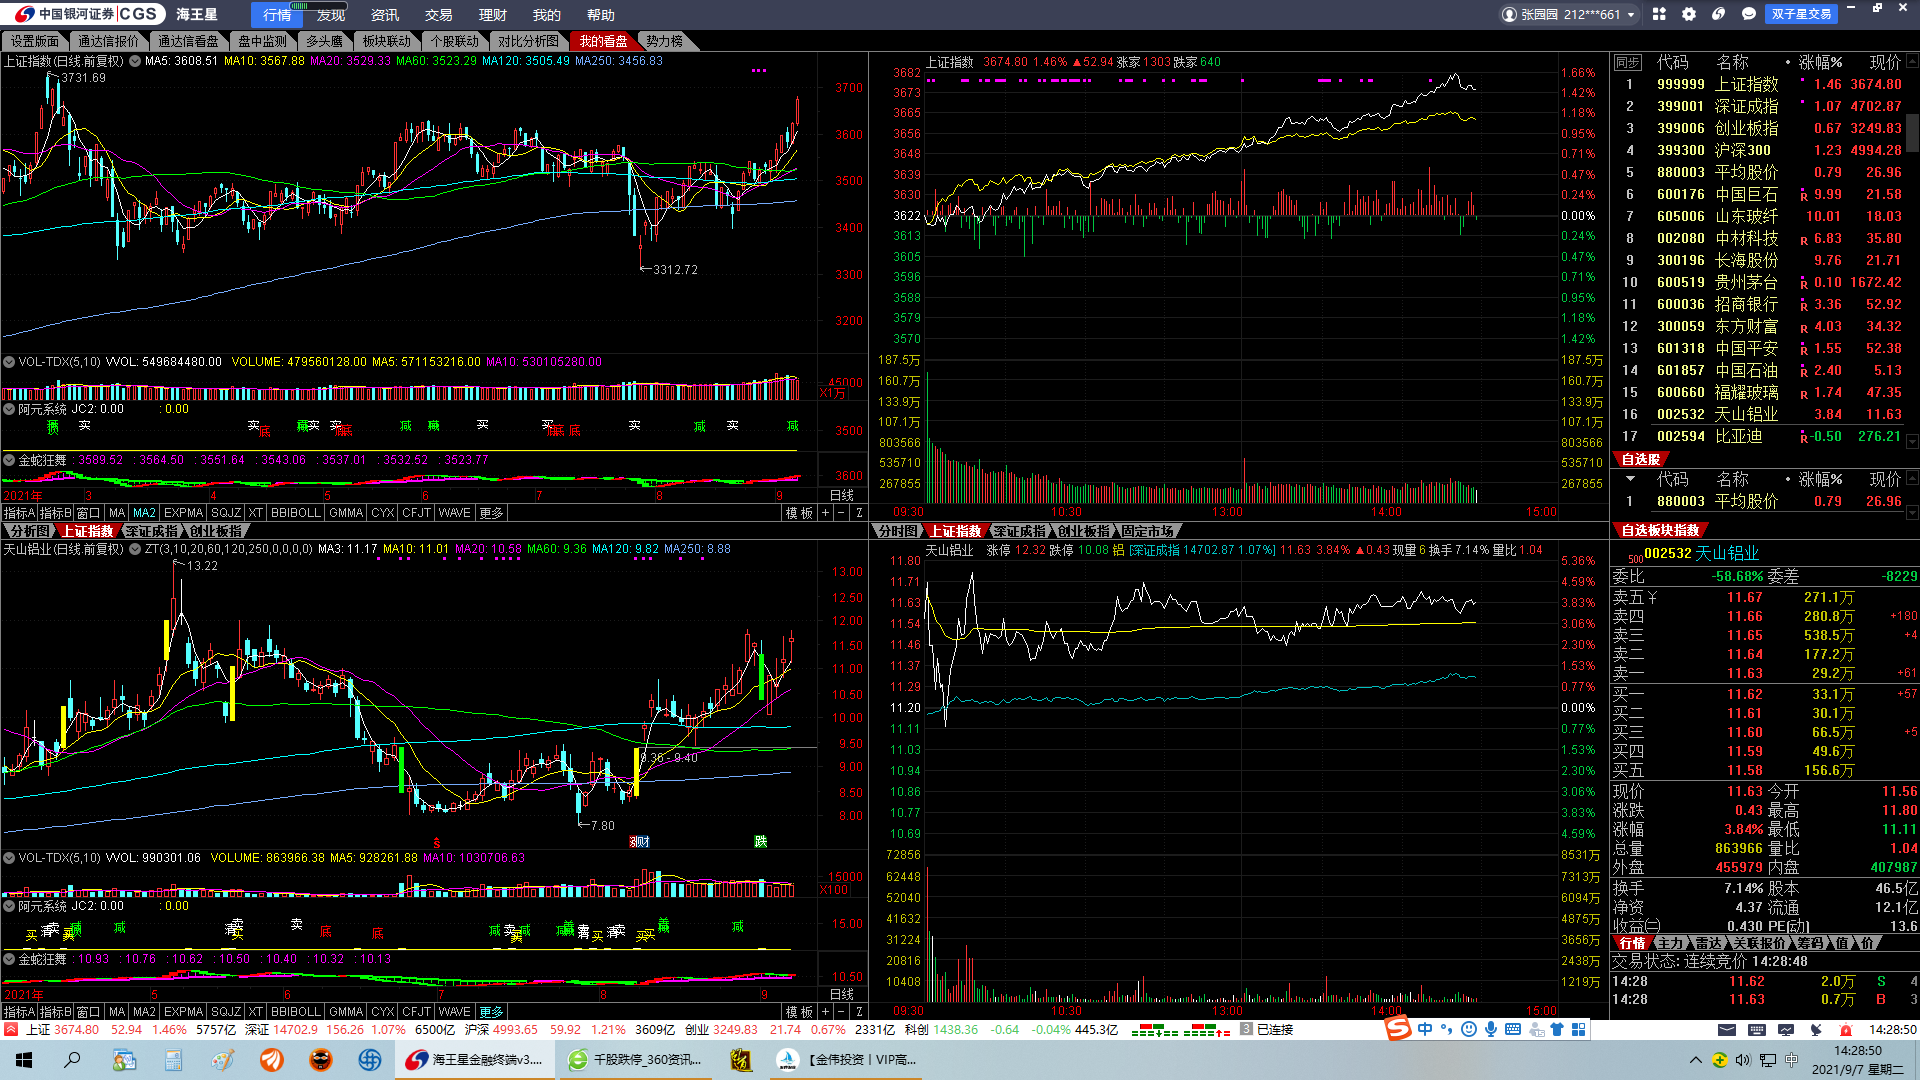Expand 更多 indicators in upper chart toolbar
Image resolution: width=1920 pixels, height=1080 pixels.
tap(491, 513)
